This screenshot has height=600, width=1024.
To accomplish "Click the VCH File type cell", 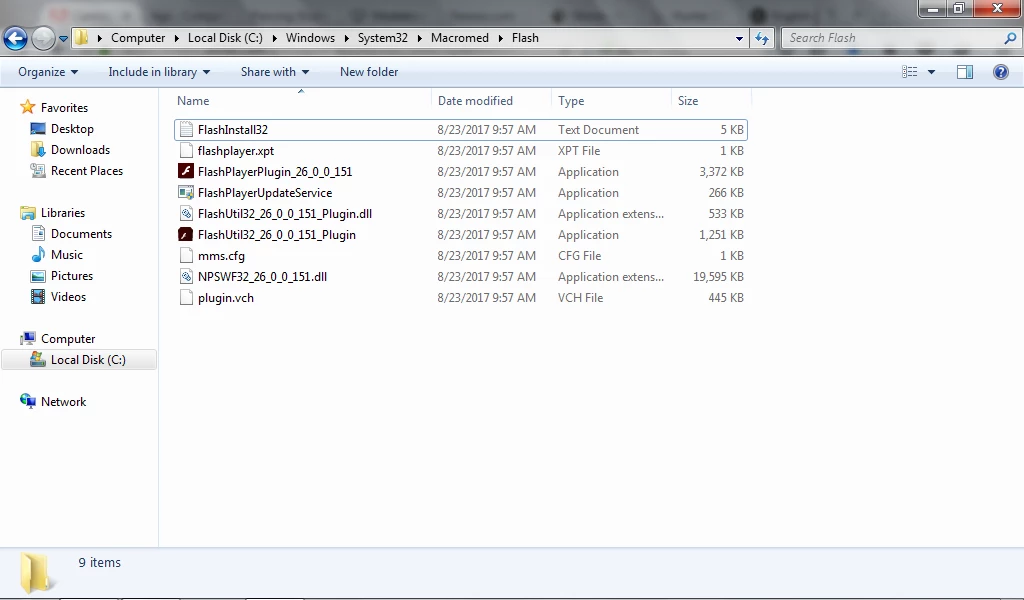I will [x=580, y=298].
